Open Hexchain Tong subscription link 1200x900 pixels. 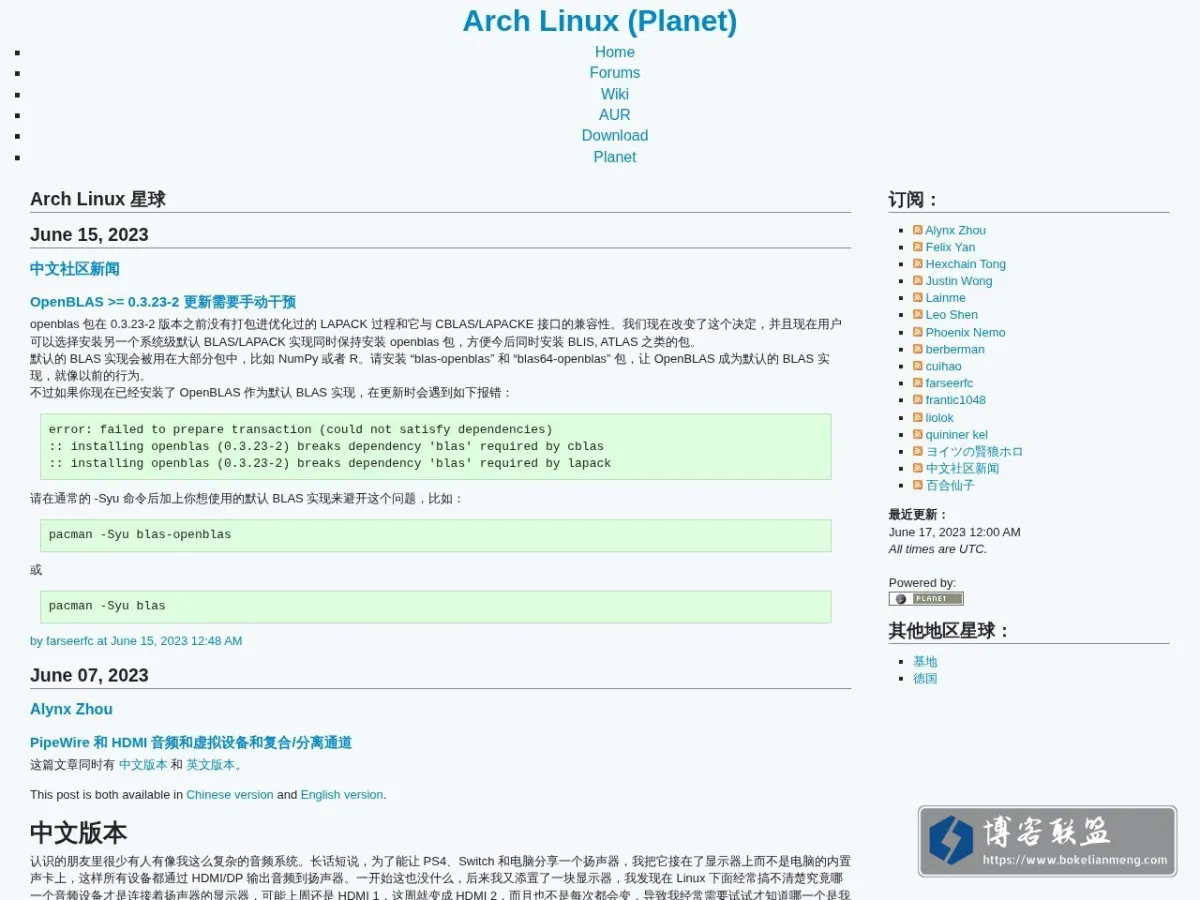(x=965, y=264)
